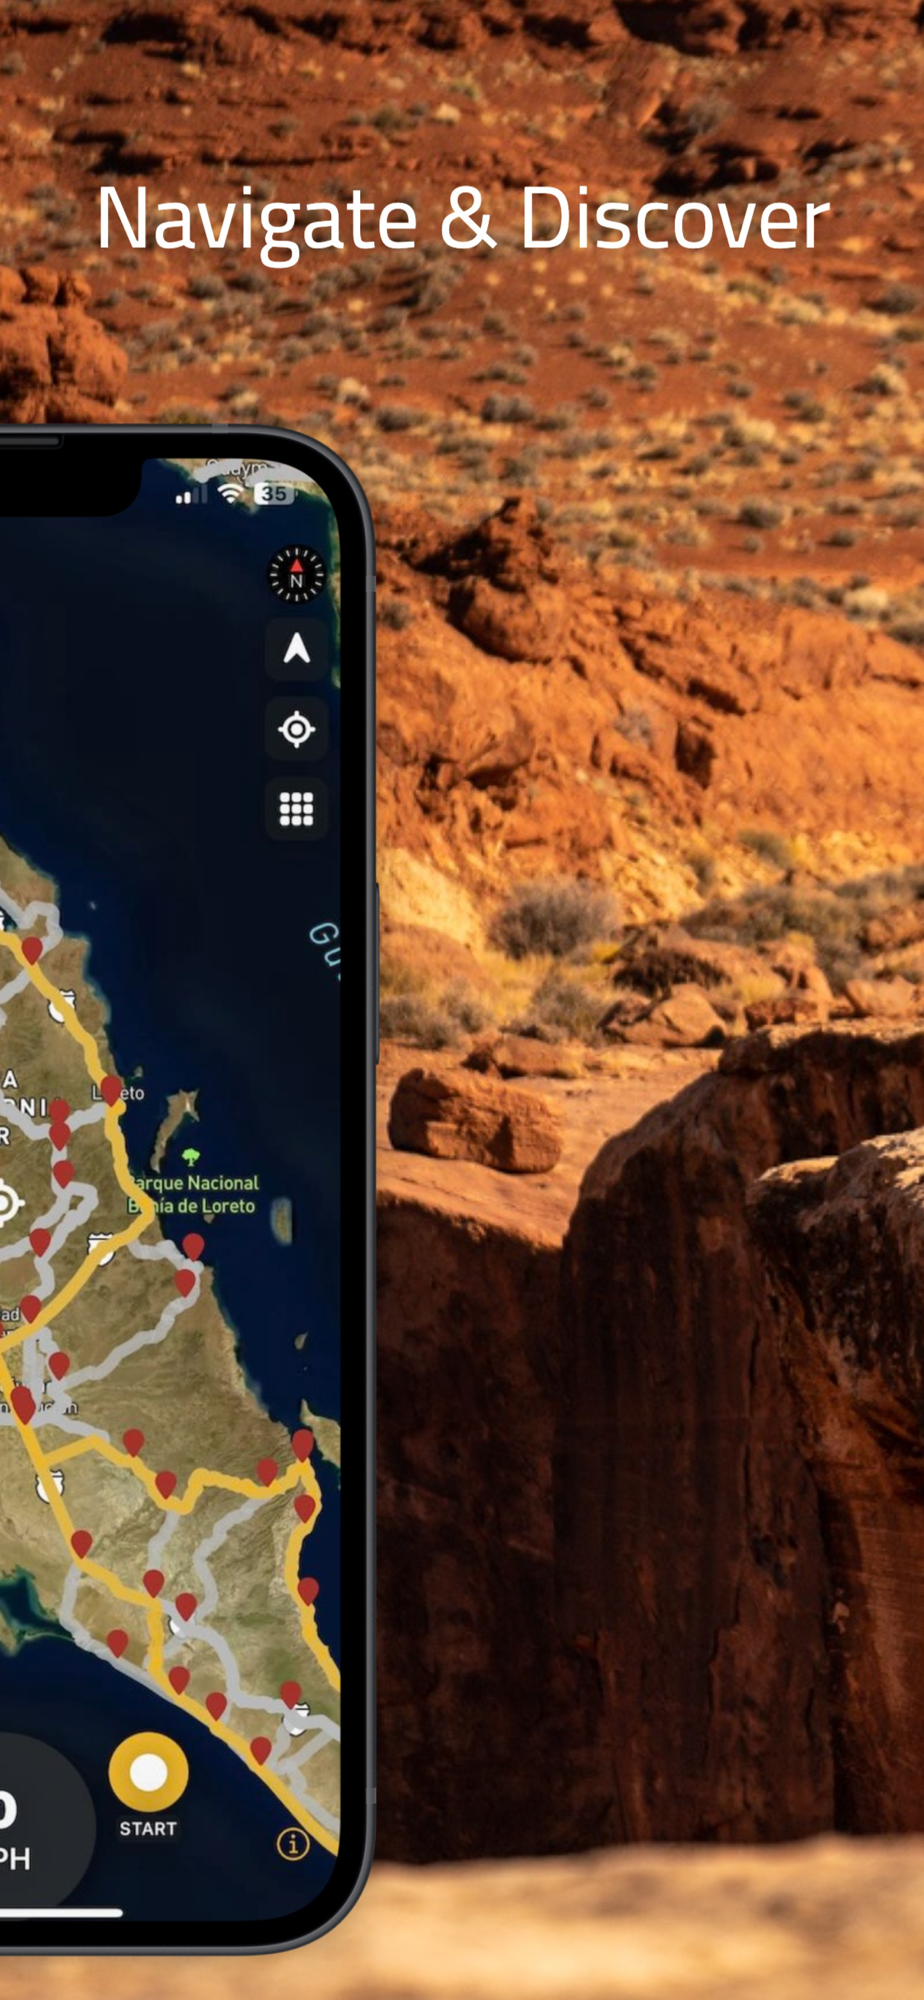
Task: Tap the yellow START record button
Action: (148, 1773)
